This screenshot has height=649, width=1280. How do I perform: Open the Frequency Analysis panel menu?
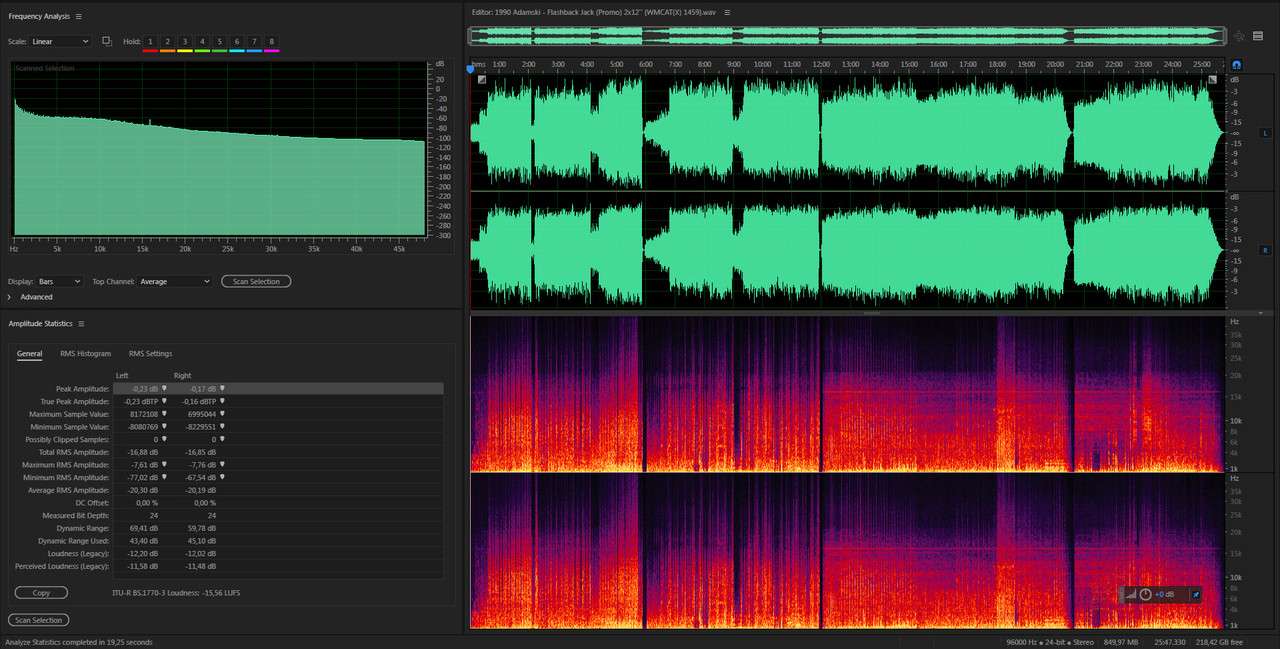79,16
